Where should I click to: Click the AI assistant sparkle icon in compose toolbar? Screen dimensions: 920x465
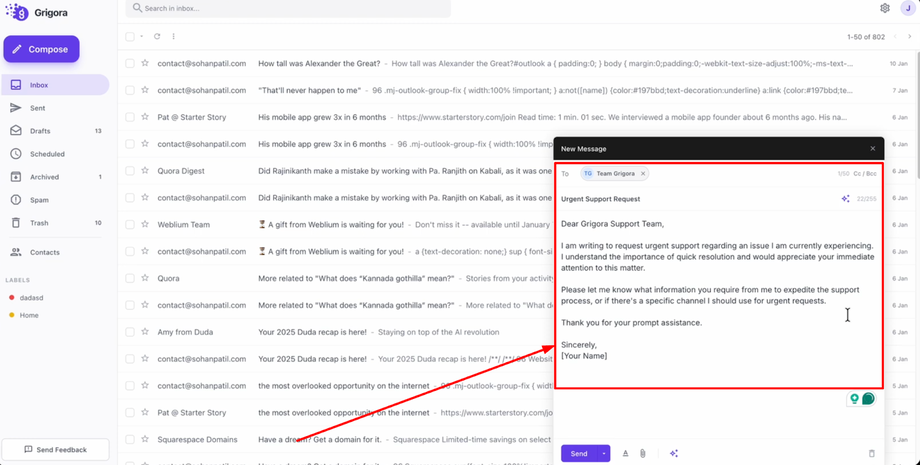[x=674, y=453]
